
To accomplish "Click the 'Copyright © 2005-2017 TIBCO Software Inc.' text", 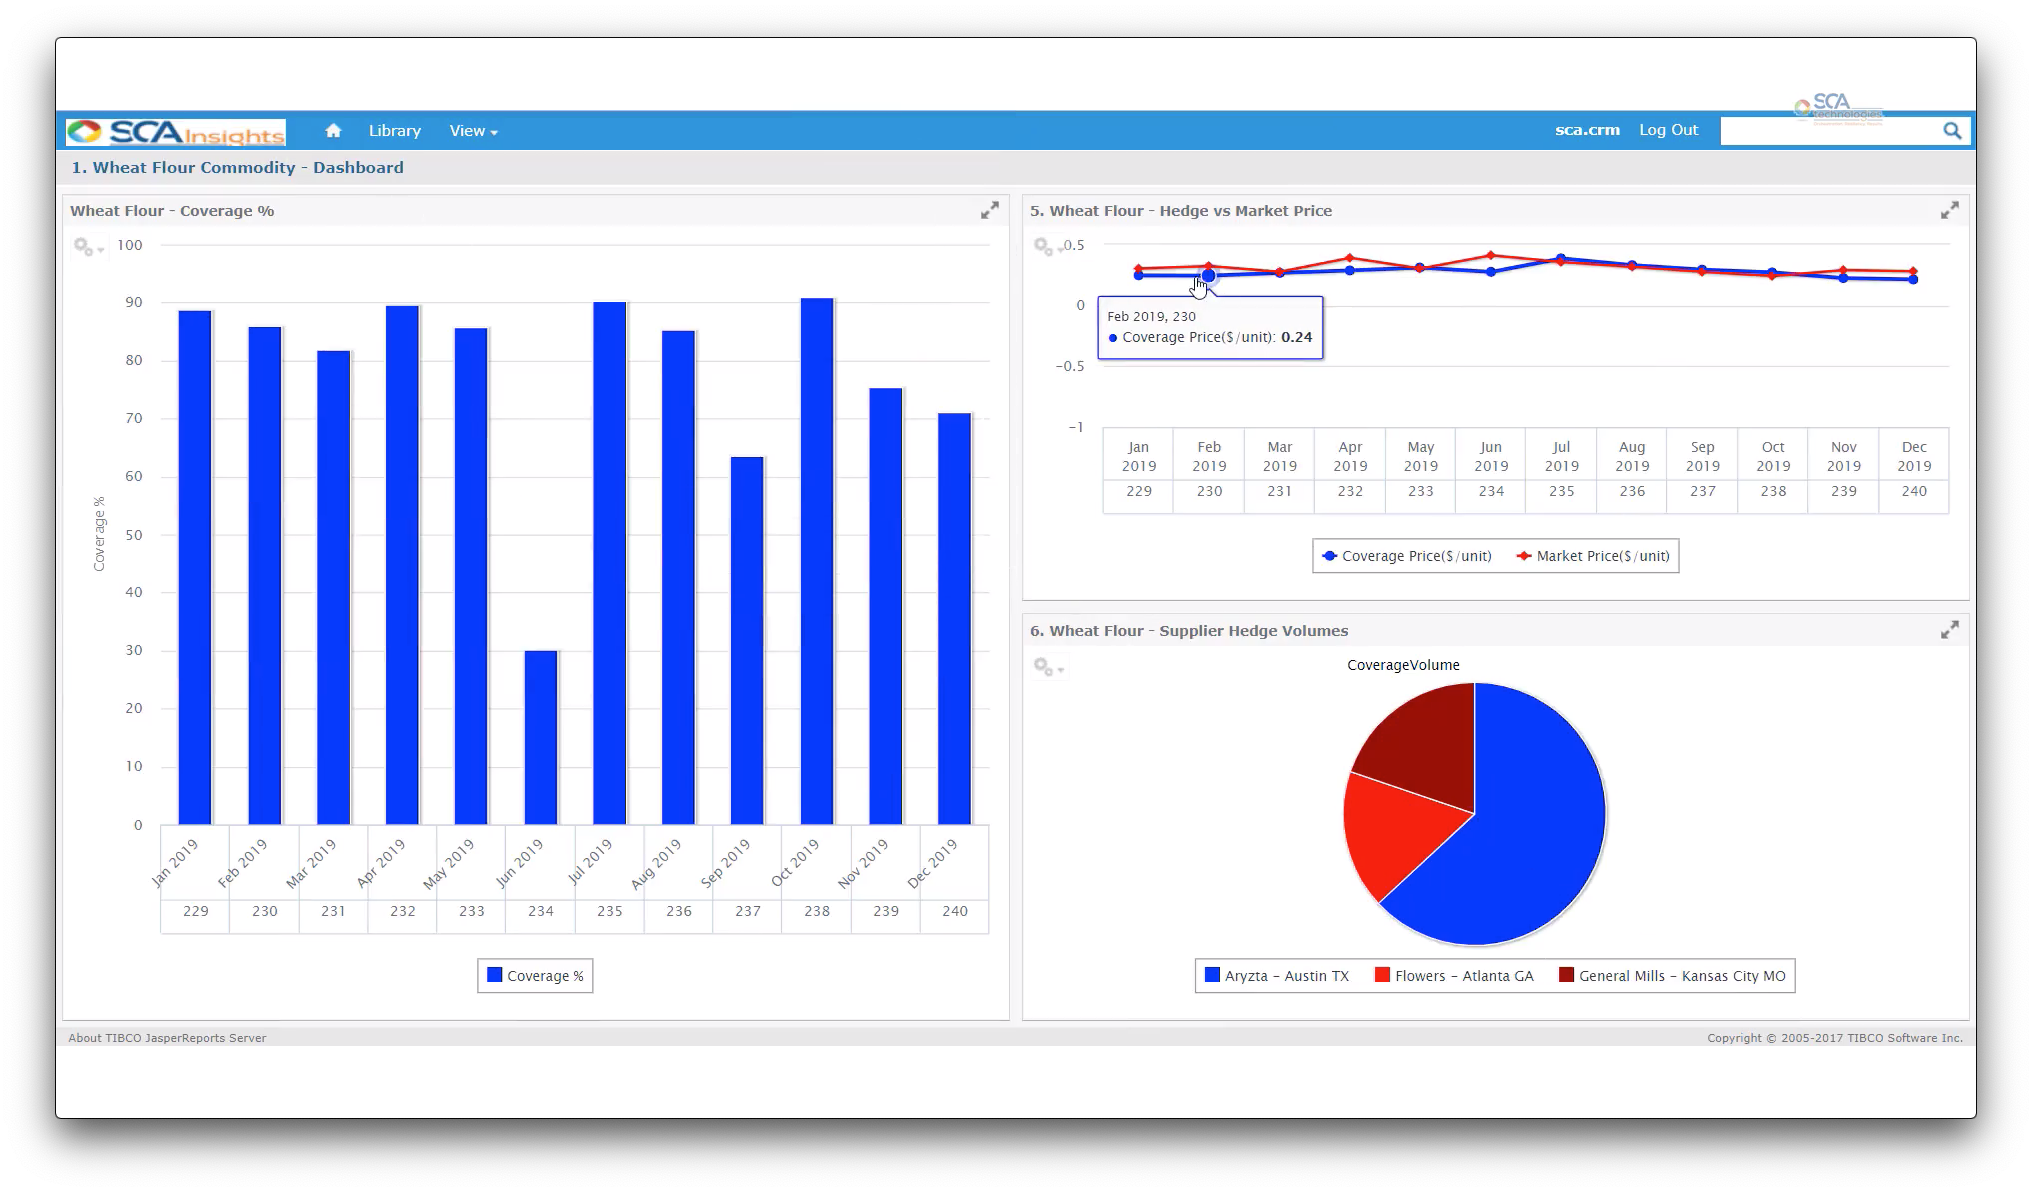I will (1835, 1038).
